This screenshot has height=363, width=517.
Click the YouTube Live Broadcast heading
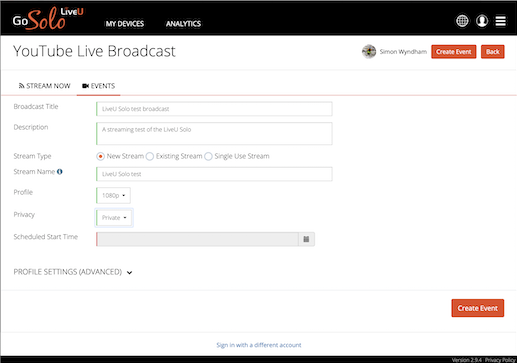point(94,51)
